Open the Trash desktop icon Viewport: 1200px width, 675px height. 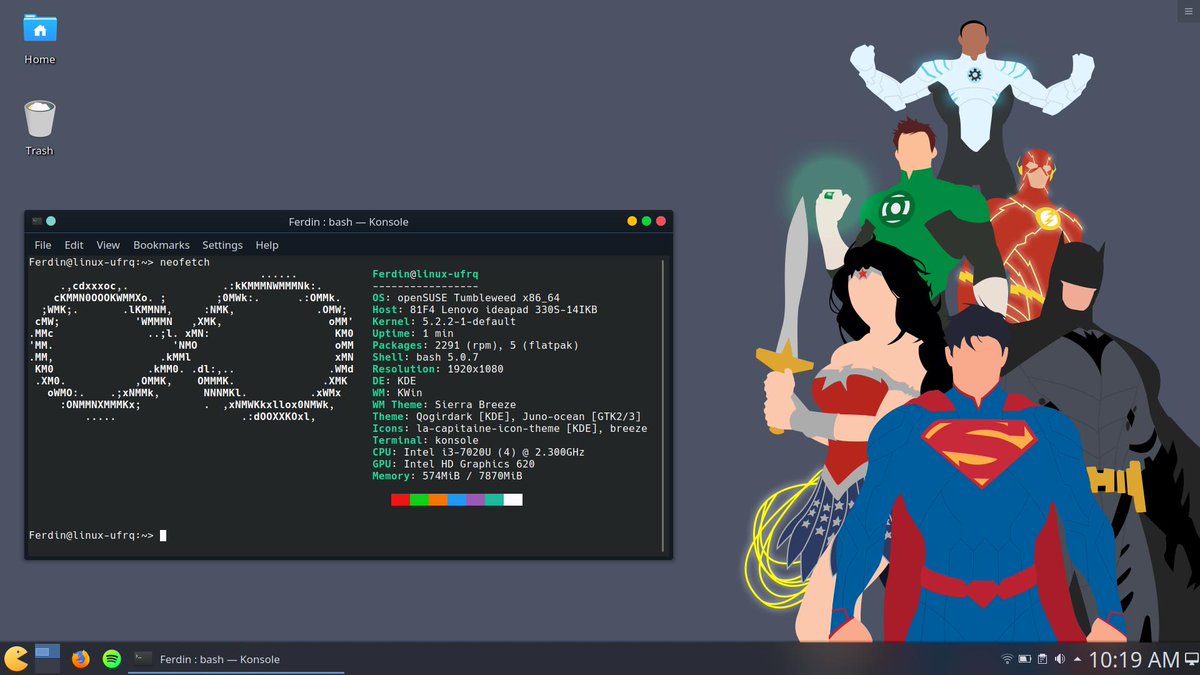pos(40,128)
